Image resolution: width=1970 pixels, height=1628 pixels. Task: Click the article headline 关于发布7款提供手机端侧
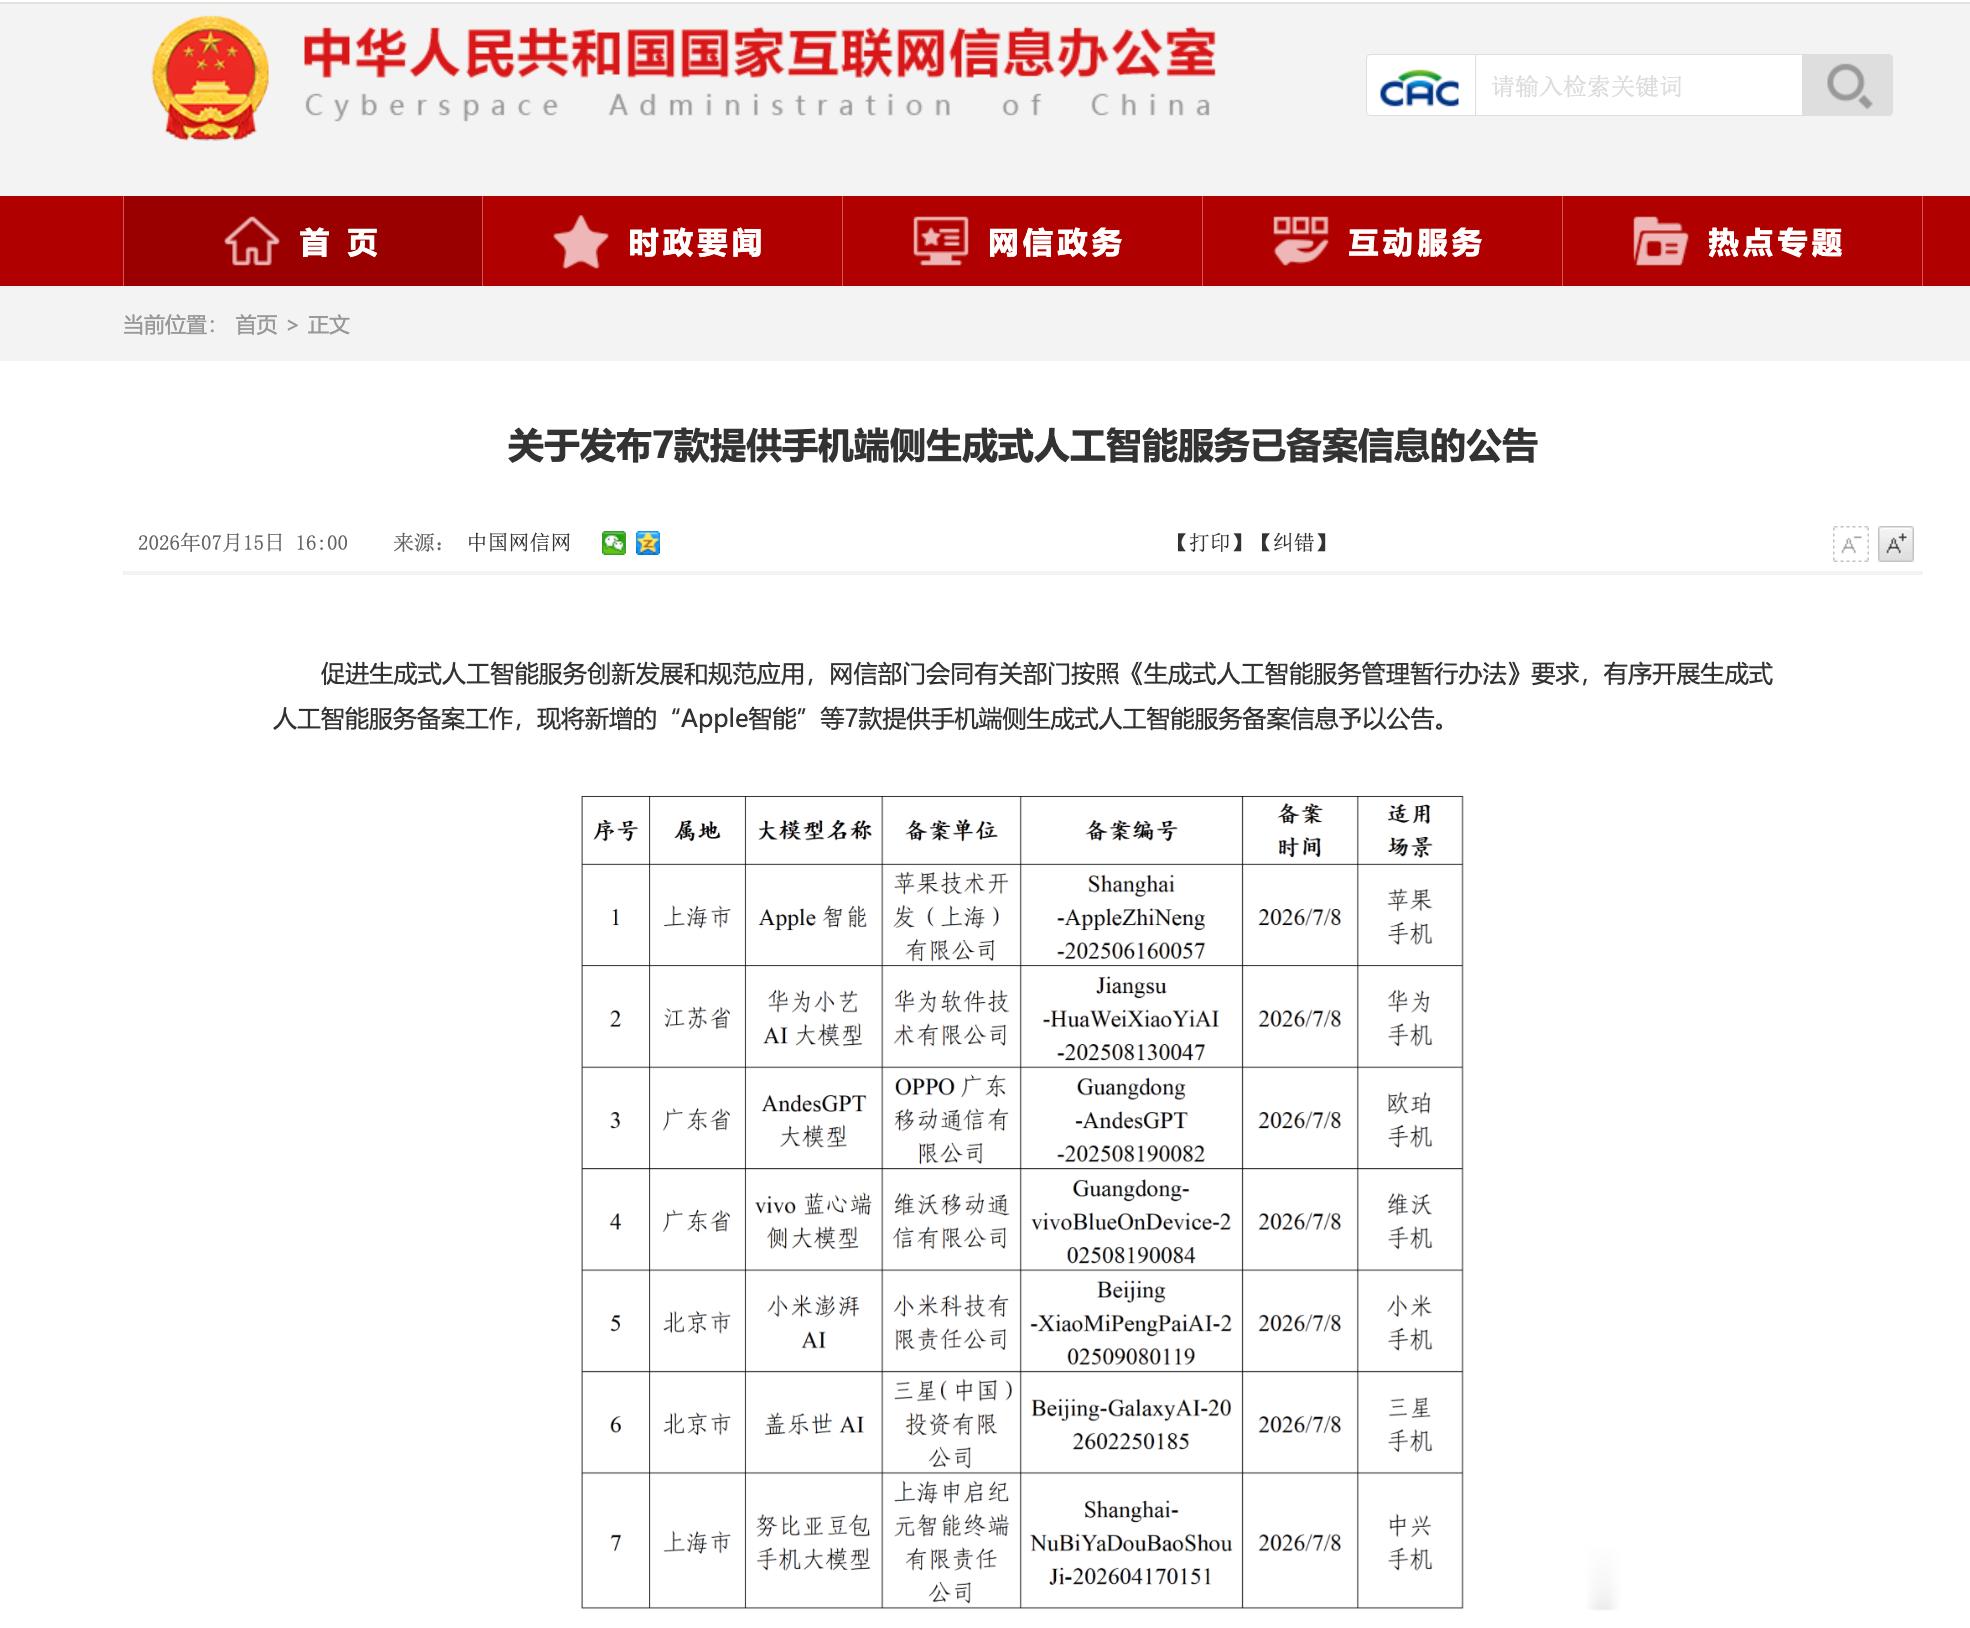[x=1022, y=447]
